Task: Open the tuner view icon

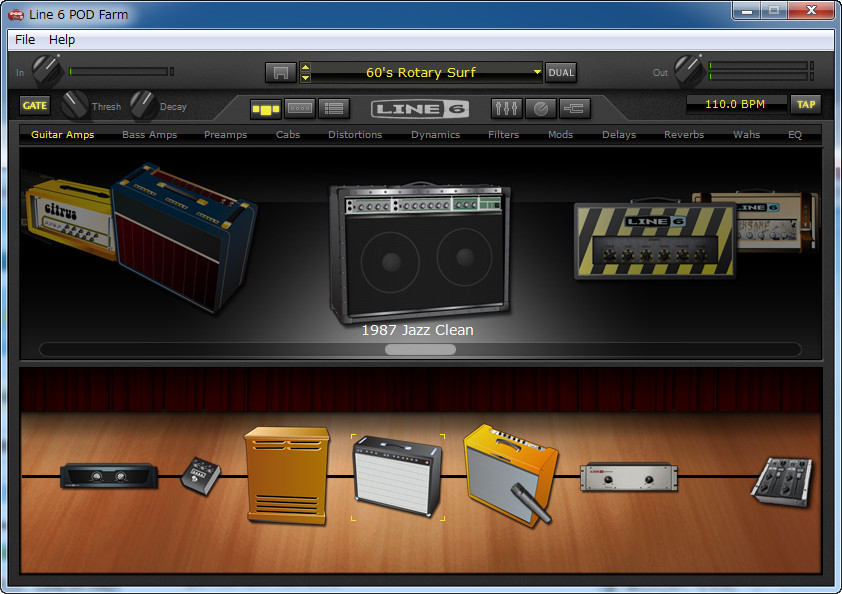Action: click(541, 108)
